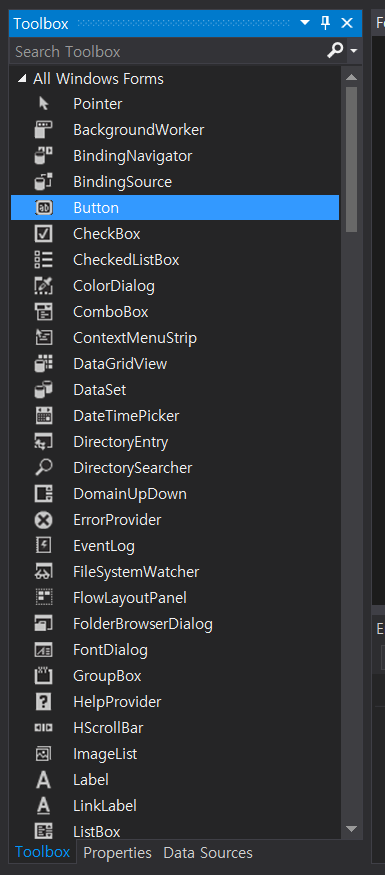
Task: Click the toolbox list scrollbar thumb
Action: pos(351,159)
